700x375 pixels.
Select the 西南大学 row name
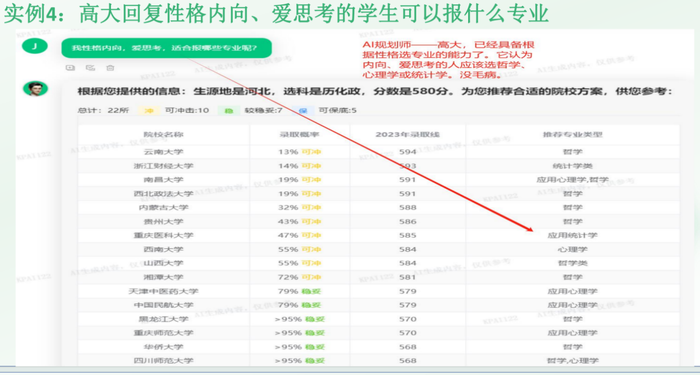point(163,249)
